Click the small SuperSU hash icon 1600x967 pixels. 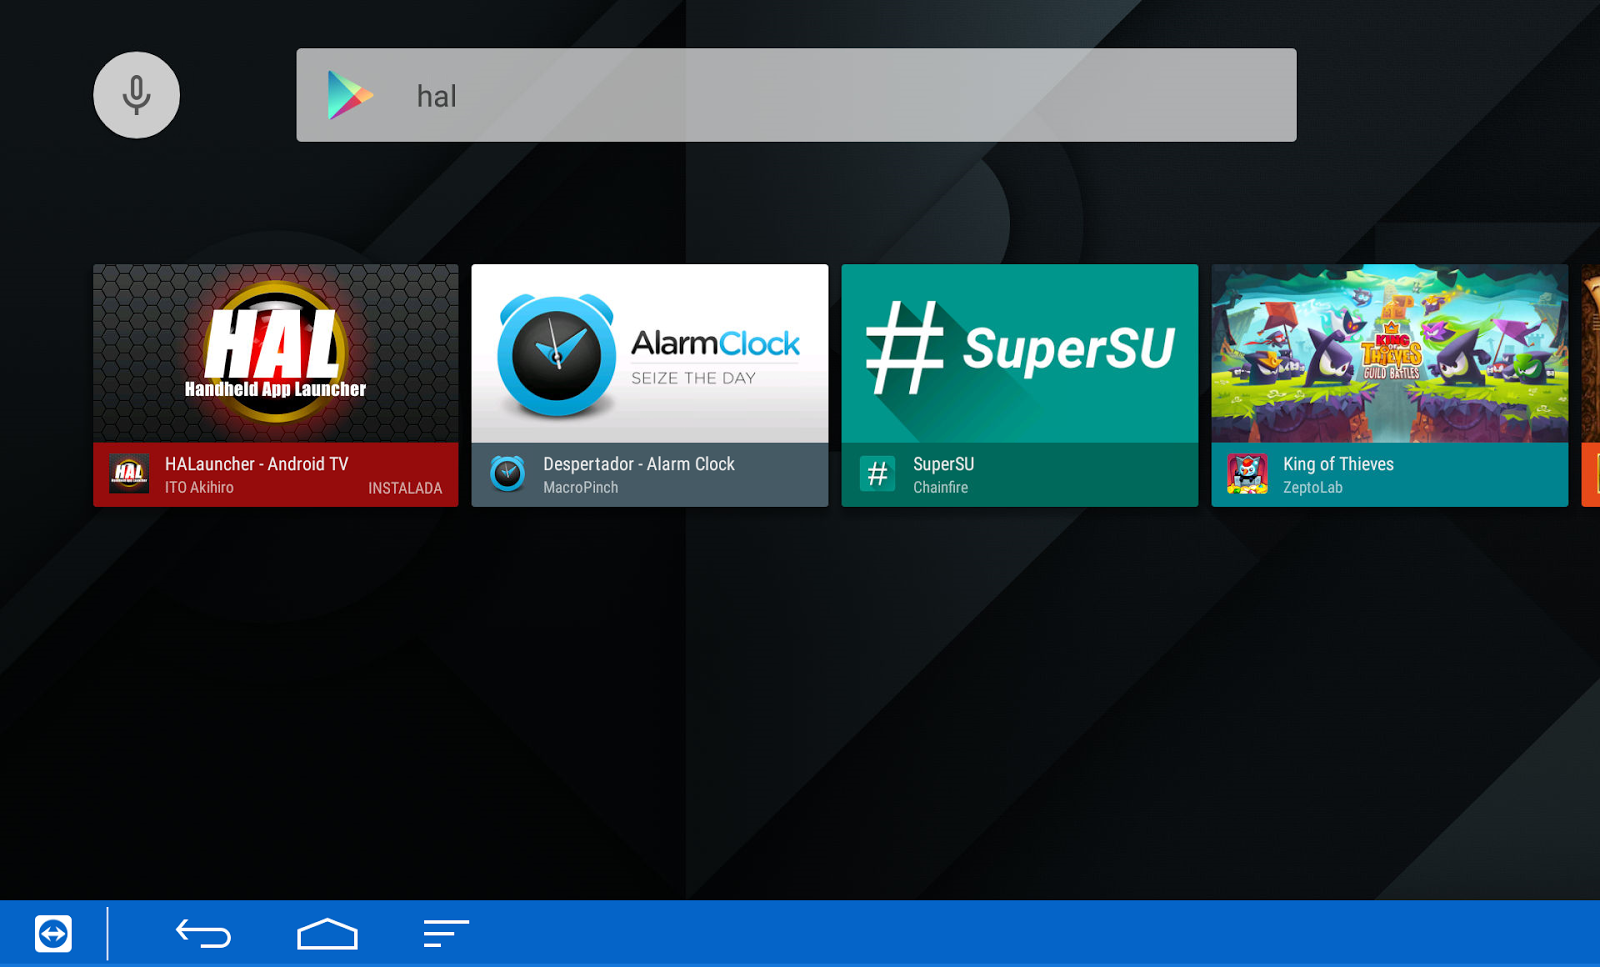878,474
